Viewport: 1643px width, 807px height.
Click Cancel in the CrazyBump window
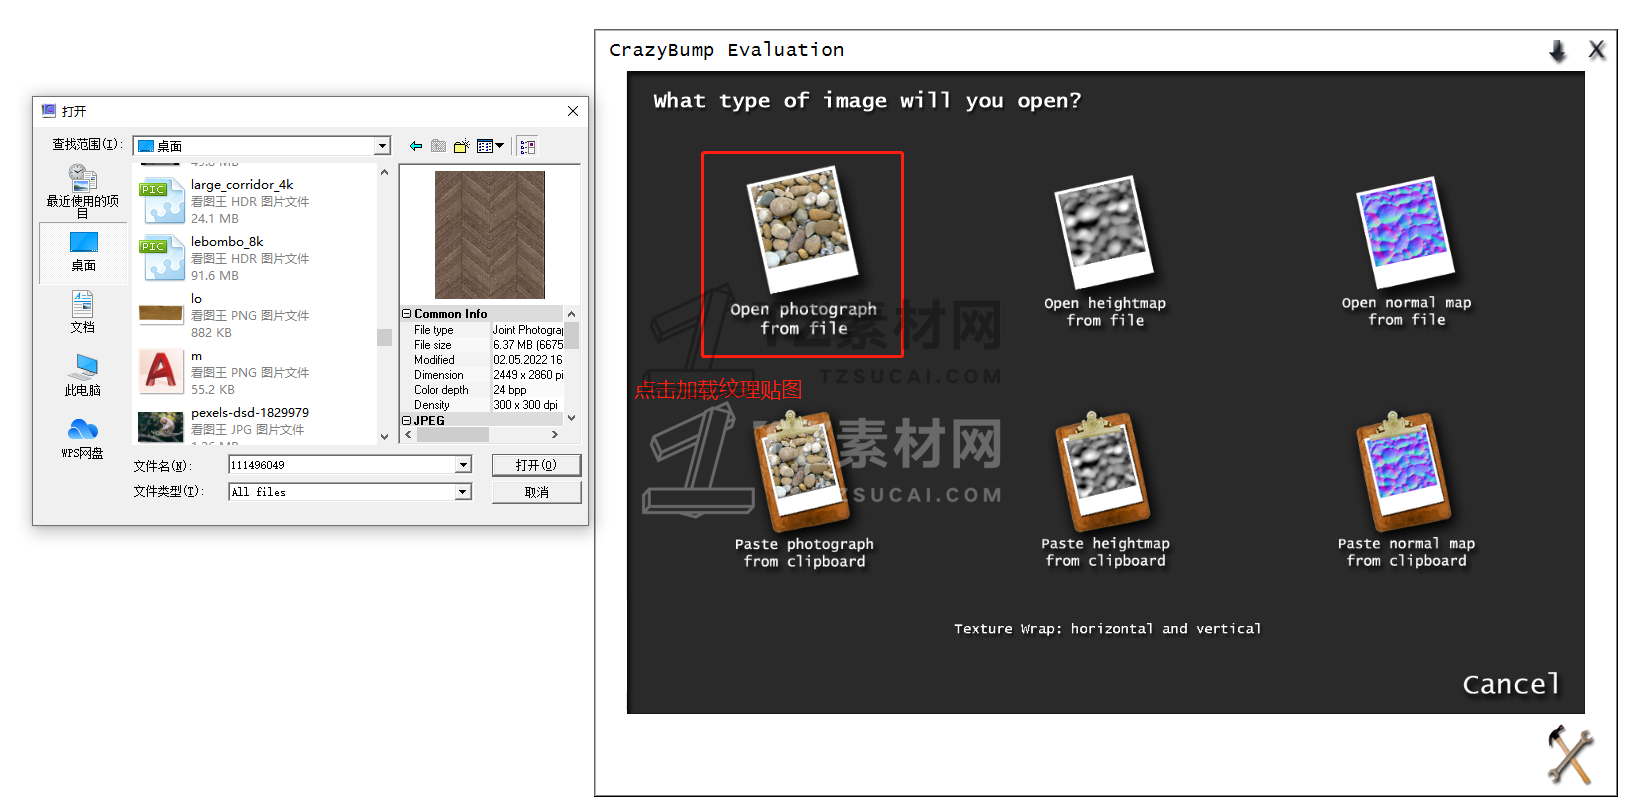(1511, 684)
